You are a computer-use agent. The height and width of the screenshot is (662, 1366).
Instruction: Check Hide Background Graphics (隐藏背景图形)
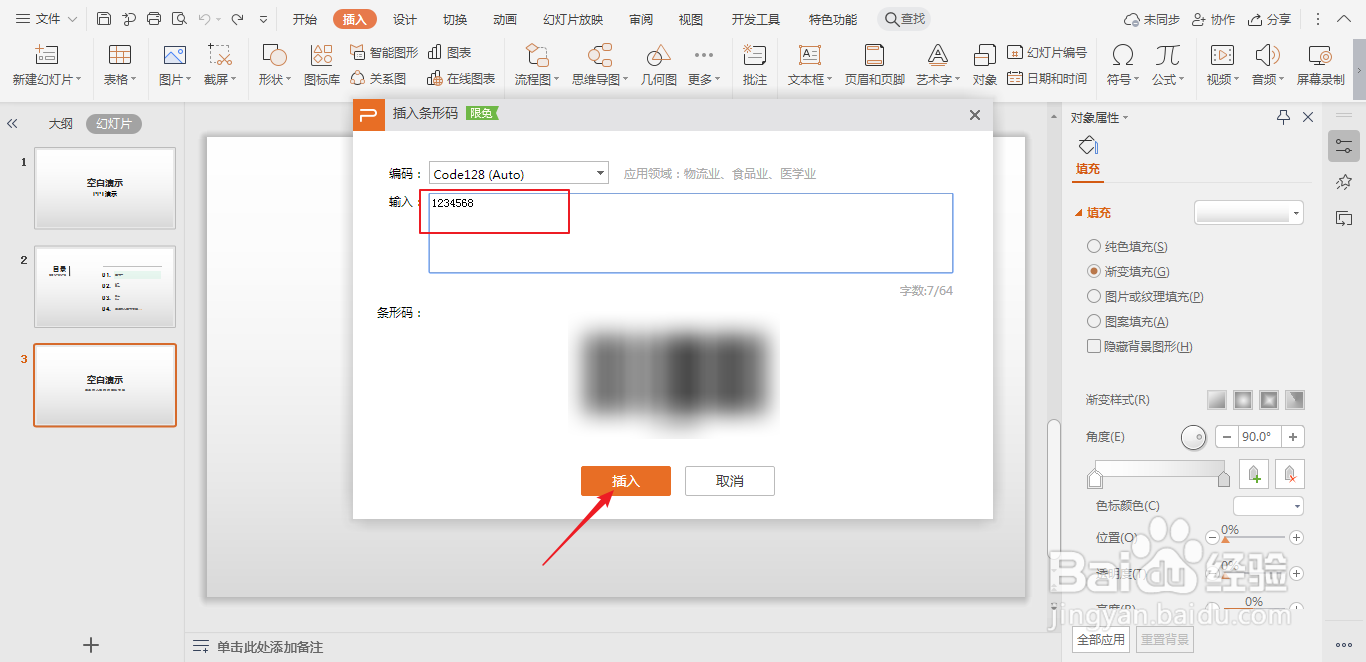pyautogui.click(x=1093, y=346)
